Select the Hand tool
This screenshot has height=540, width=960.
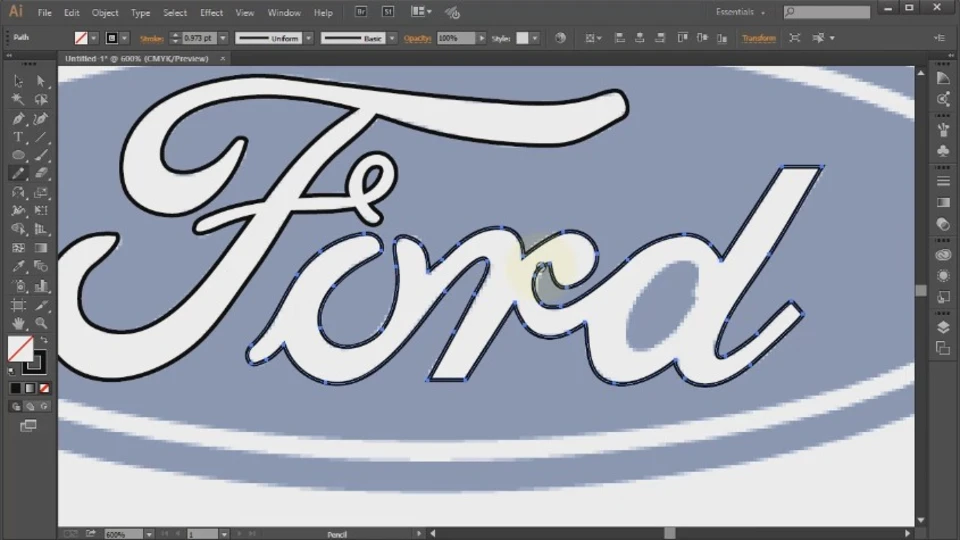click(18, 323)
